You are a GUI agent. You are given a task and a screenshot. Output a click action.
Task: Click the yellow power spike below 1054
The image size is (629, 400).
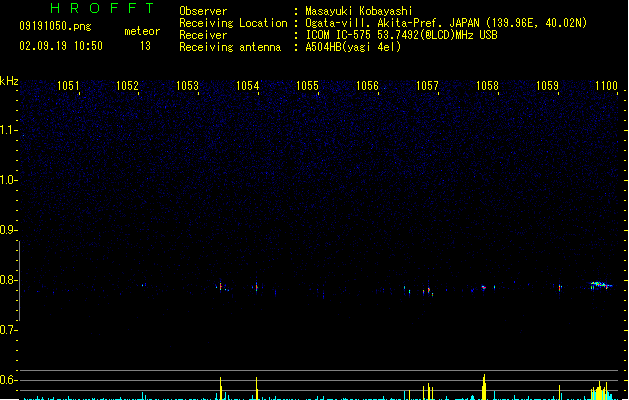pyautogui.click(x=256, y=388)
